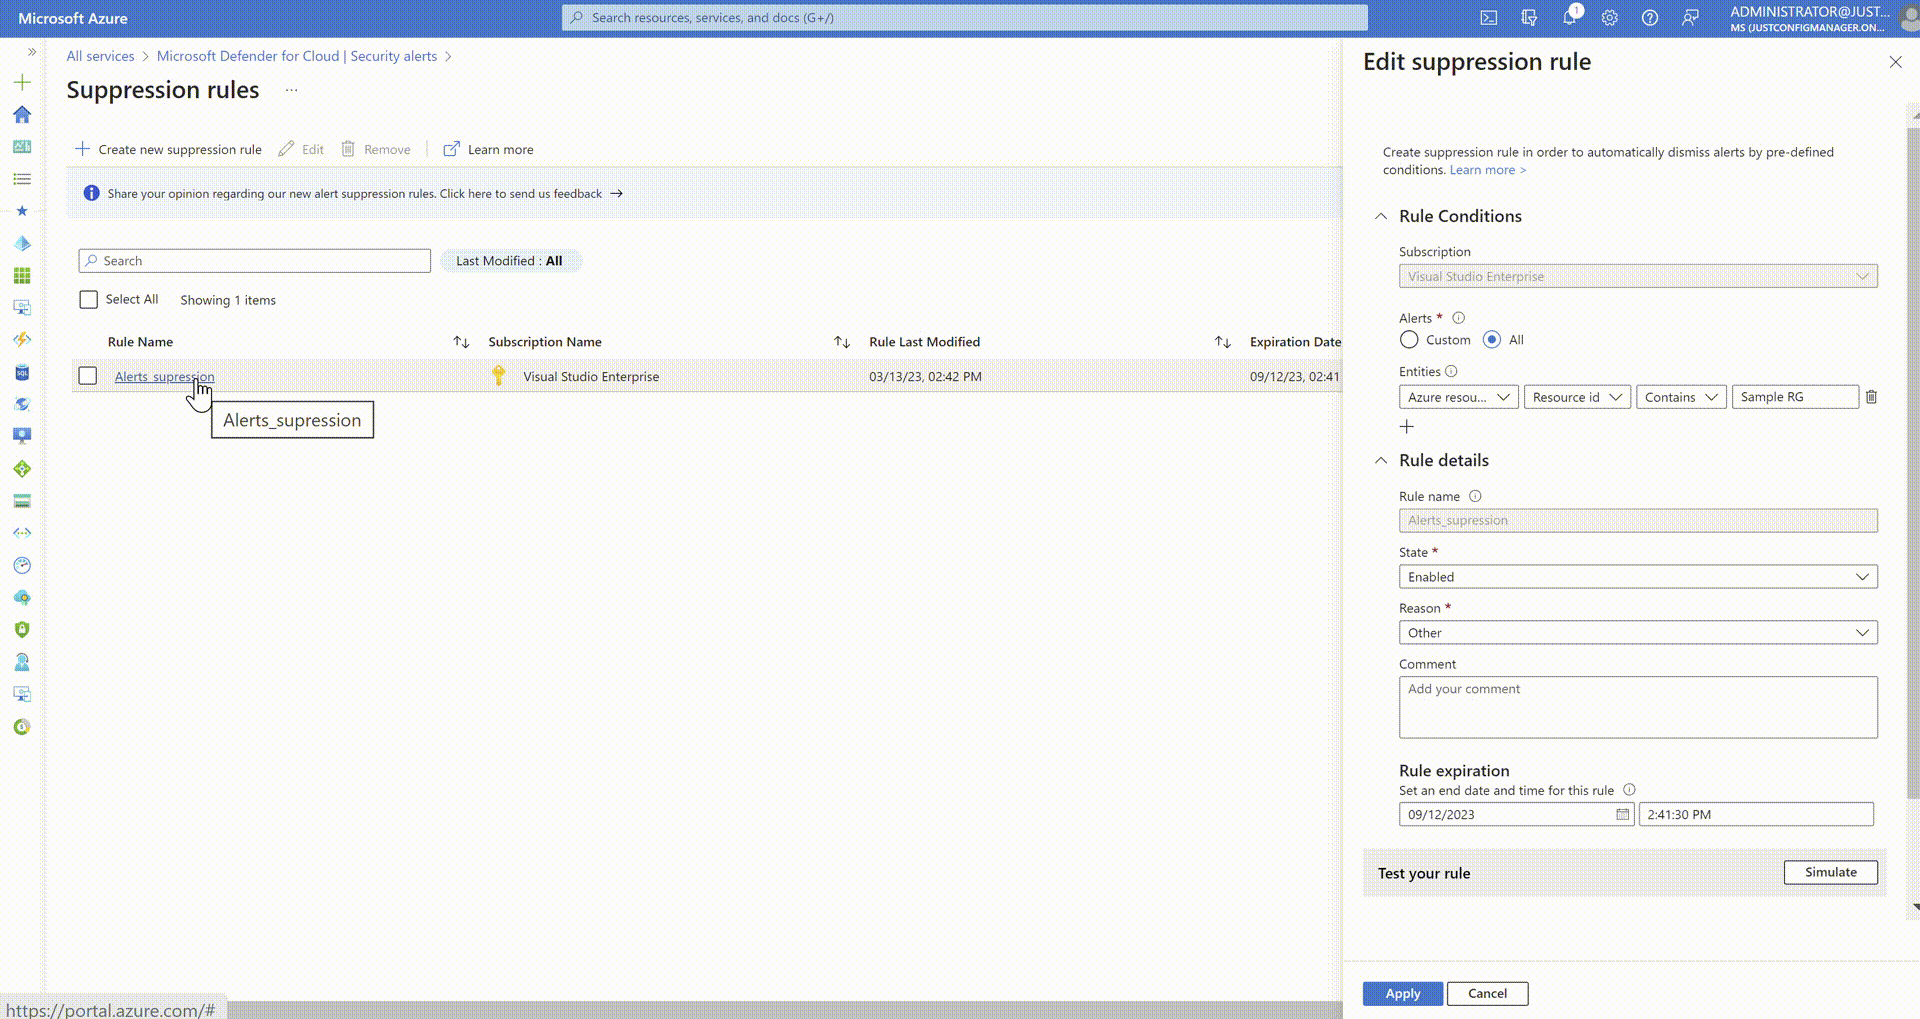Click the suppression rules search field
The height and width of the screenshot is (1019, 1920).
point(254,260)
